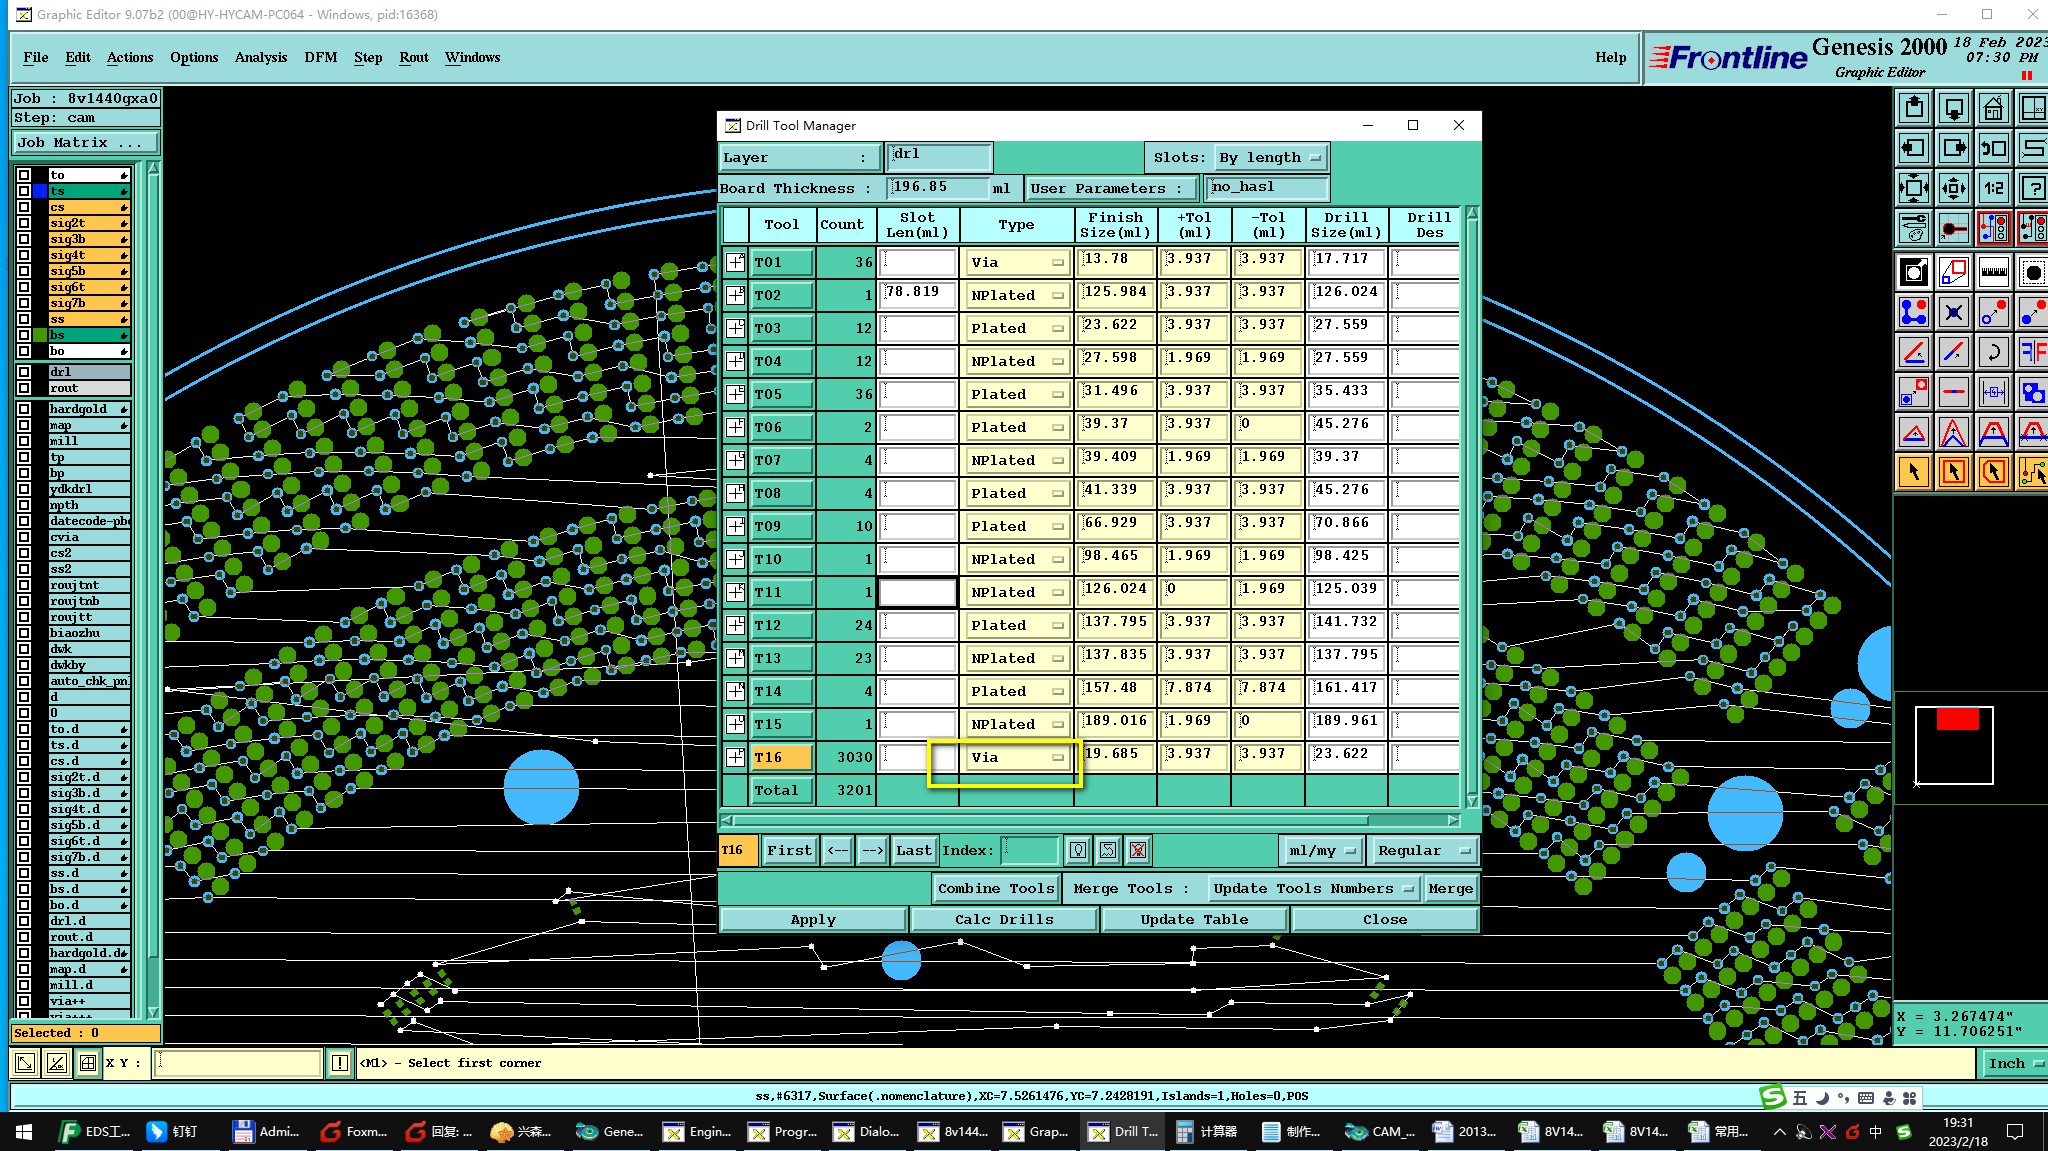
Task: Toggle checkbox for layer 'sig5b'
Action: coord(24,271)
